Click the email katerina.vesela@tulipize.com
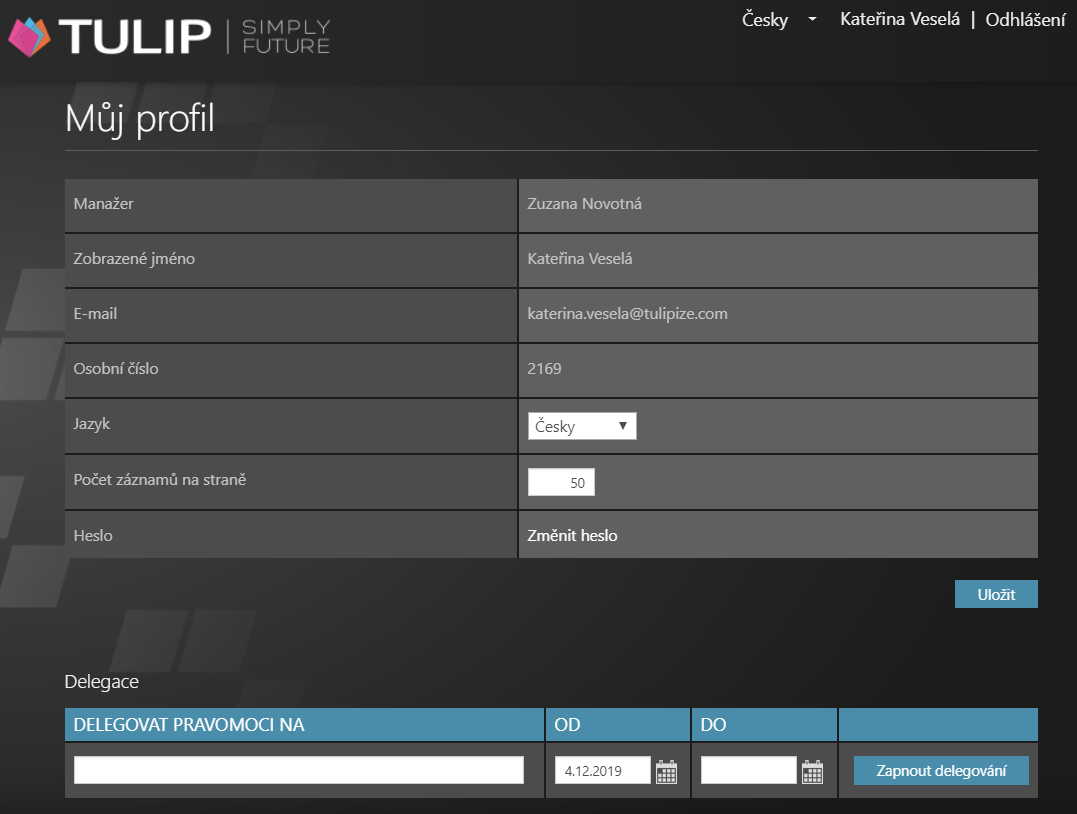This screenshot has width=1077, height=814. click(x=627, y=314)
